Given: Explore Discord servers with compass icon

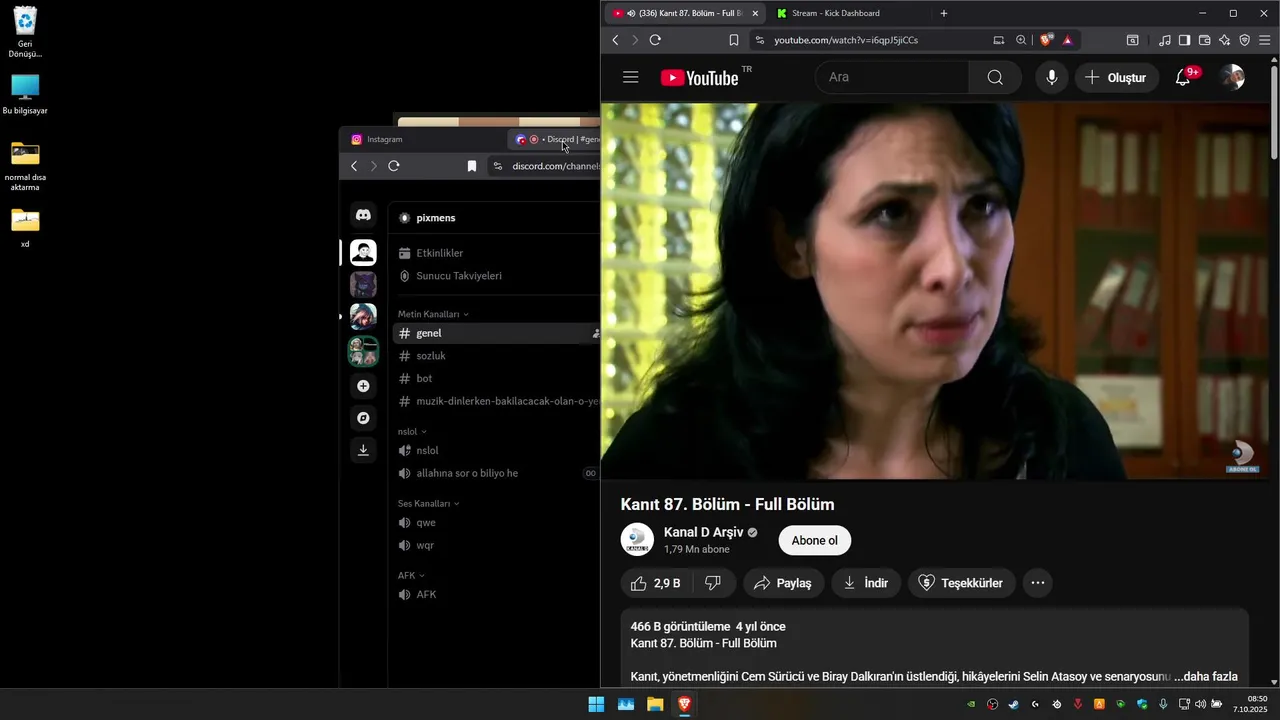Looking at the screenshot, I should click(x=363, y=418).
